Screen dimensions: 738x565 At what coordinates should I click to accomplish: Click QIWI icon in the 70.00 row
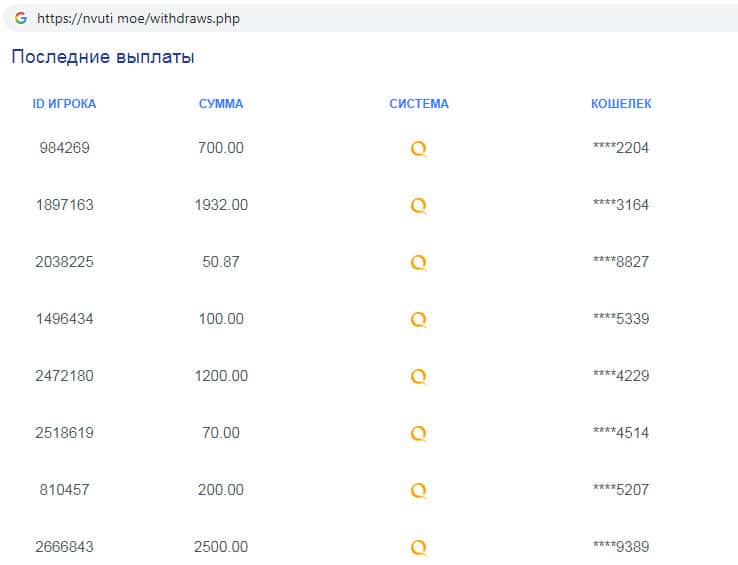click(x=419, y=434)
